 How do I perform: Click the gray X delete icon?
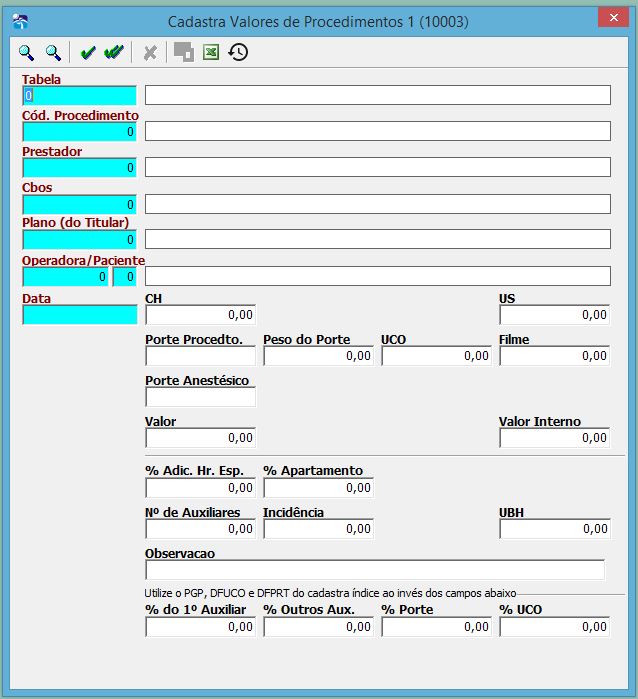point(150,53)
